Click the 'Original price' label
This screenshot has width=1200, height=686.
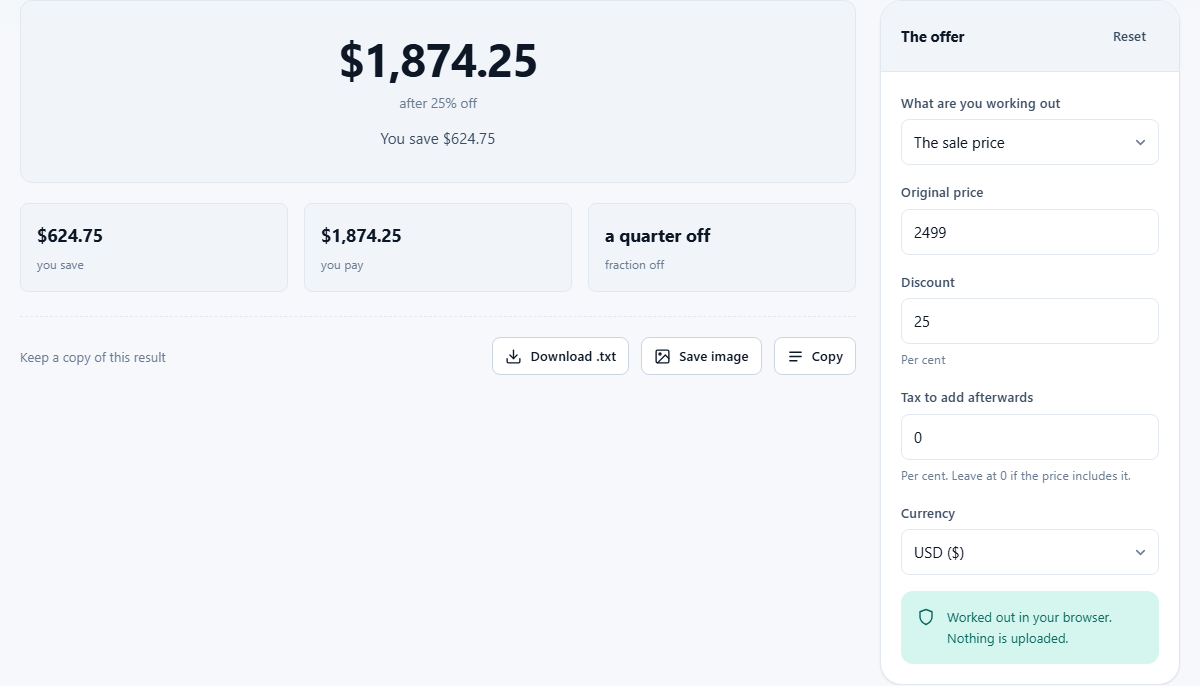point(942,193)
